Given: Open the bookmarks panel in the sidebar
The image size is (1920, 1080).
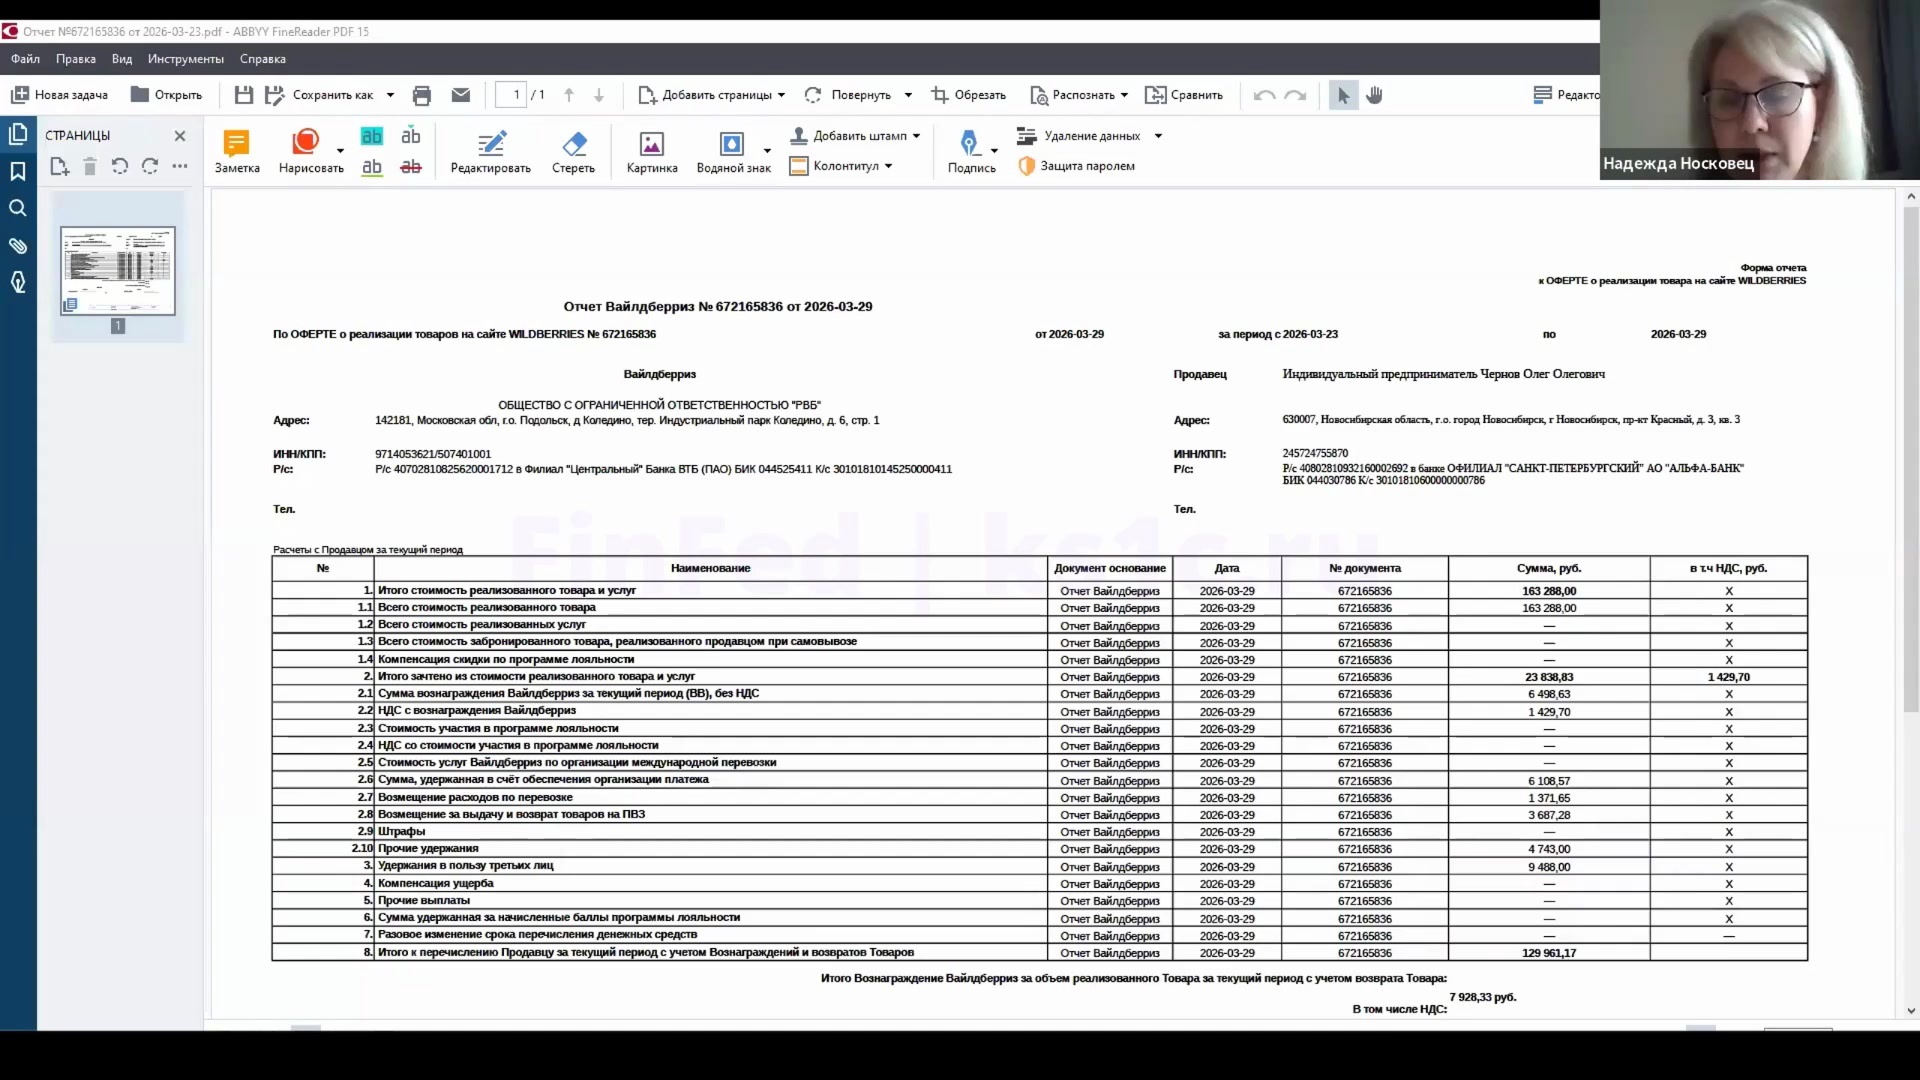Looking at the screenshot, I should 18,172.
